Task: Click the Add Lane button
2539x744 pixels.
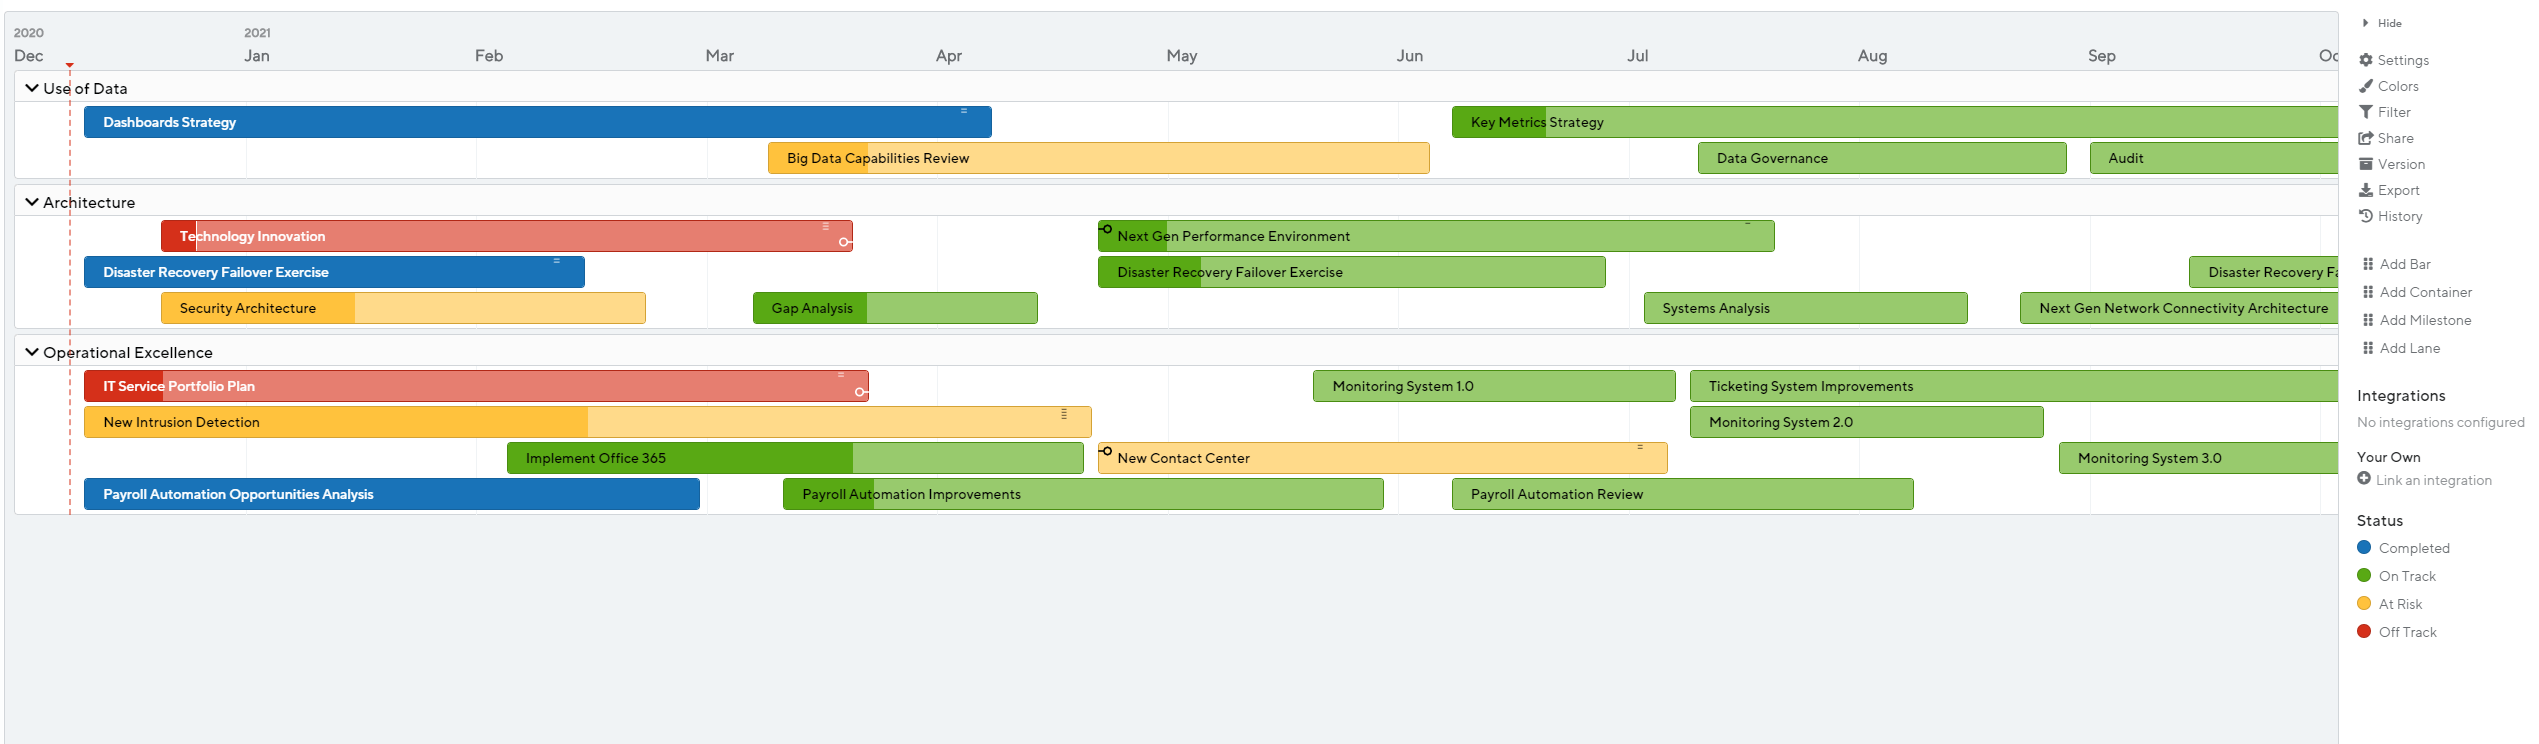Action: [2410, 348]
